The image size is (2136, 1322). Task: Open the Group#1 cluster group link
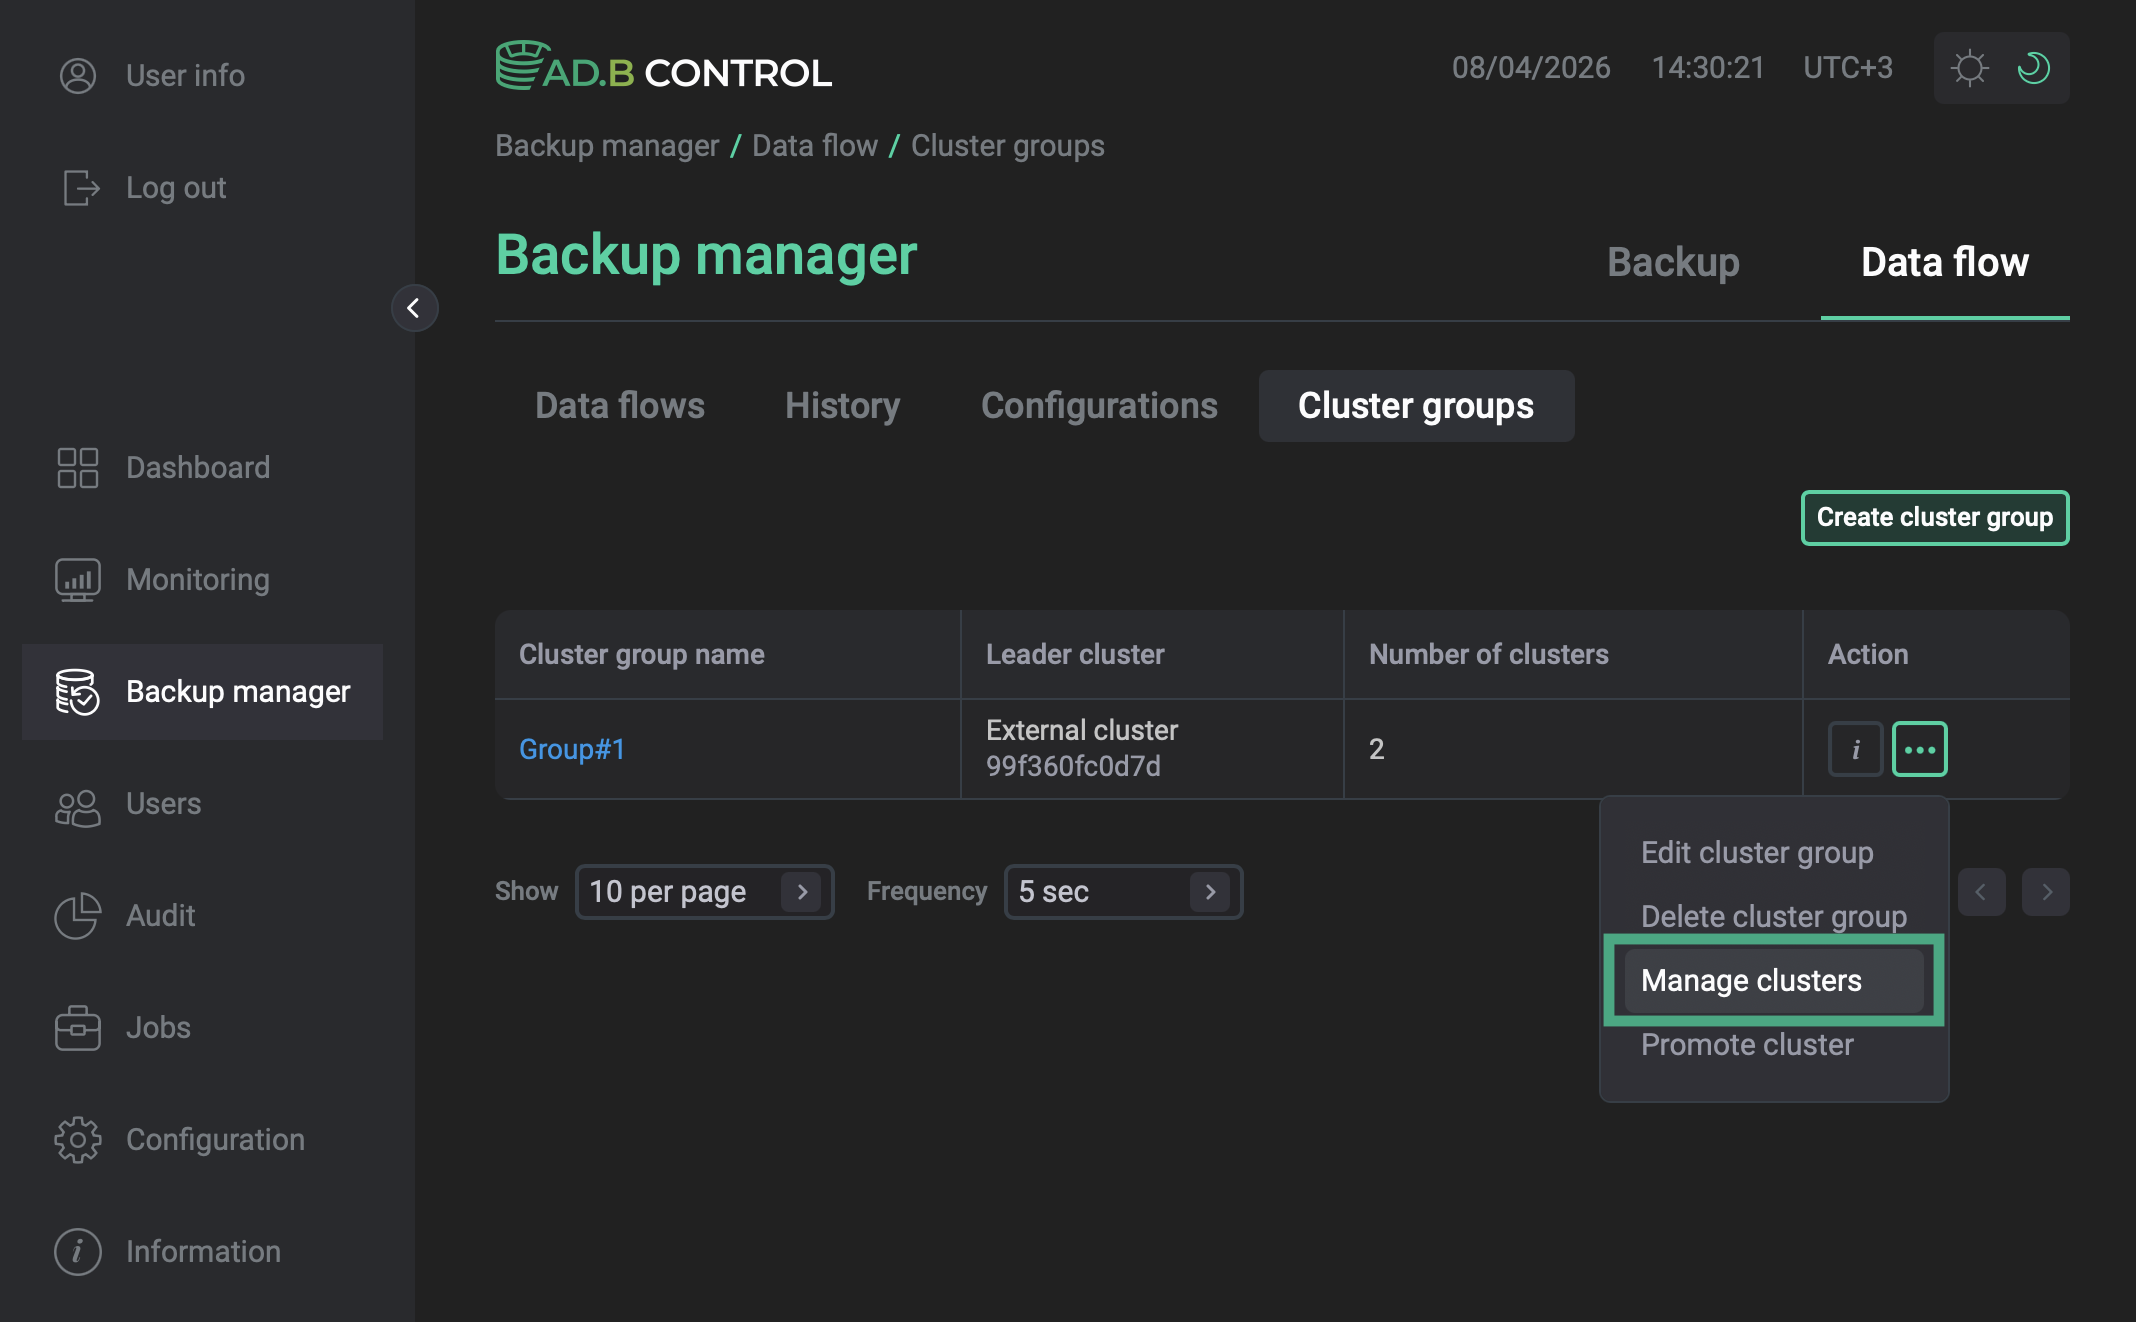point(571,749)
